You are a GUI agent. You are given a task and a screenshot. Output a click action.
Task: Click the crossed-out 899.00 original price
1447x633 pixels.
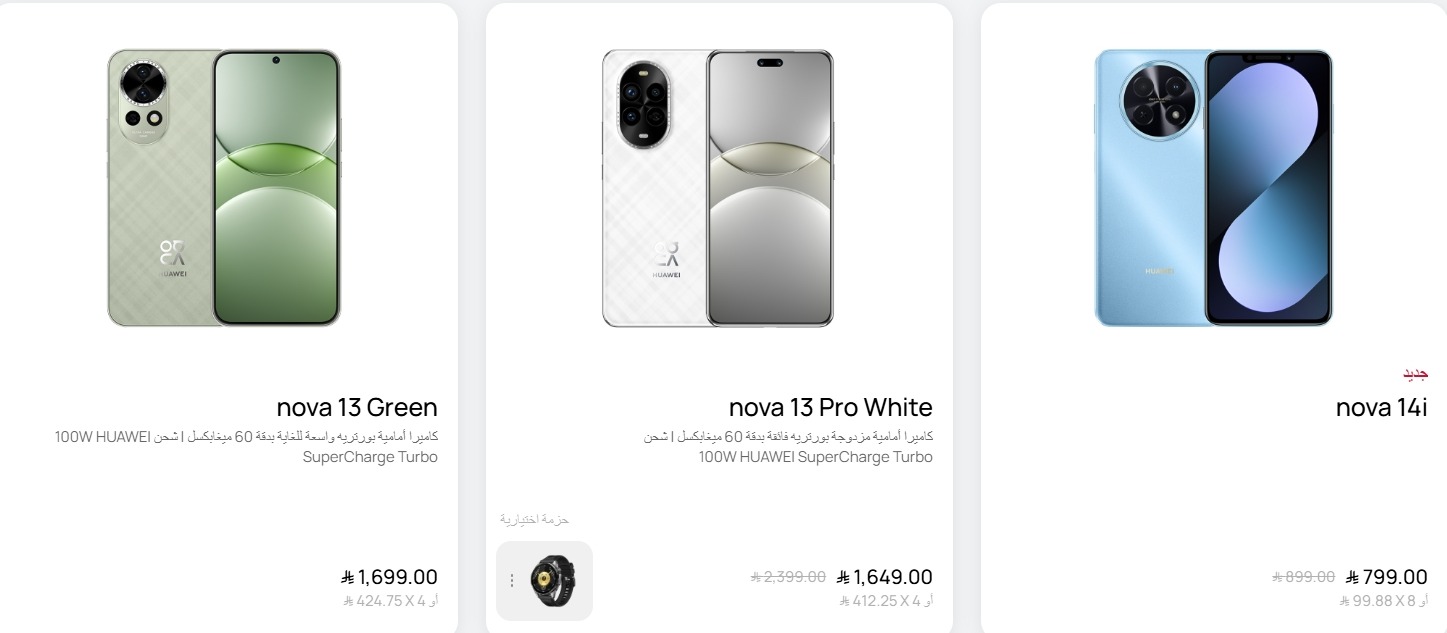point(1303,577)
